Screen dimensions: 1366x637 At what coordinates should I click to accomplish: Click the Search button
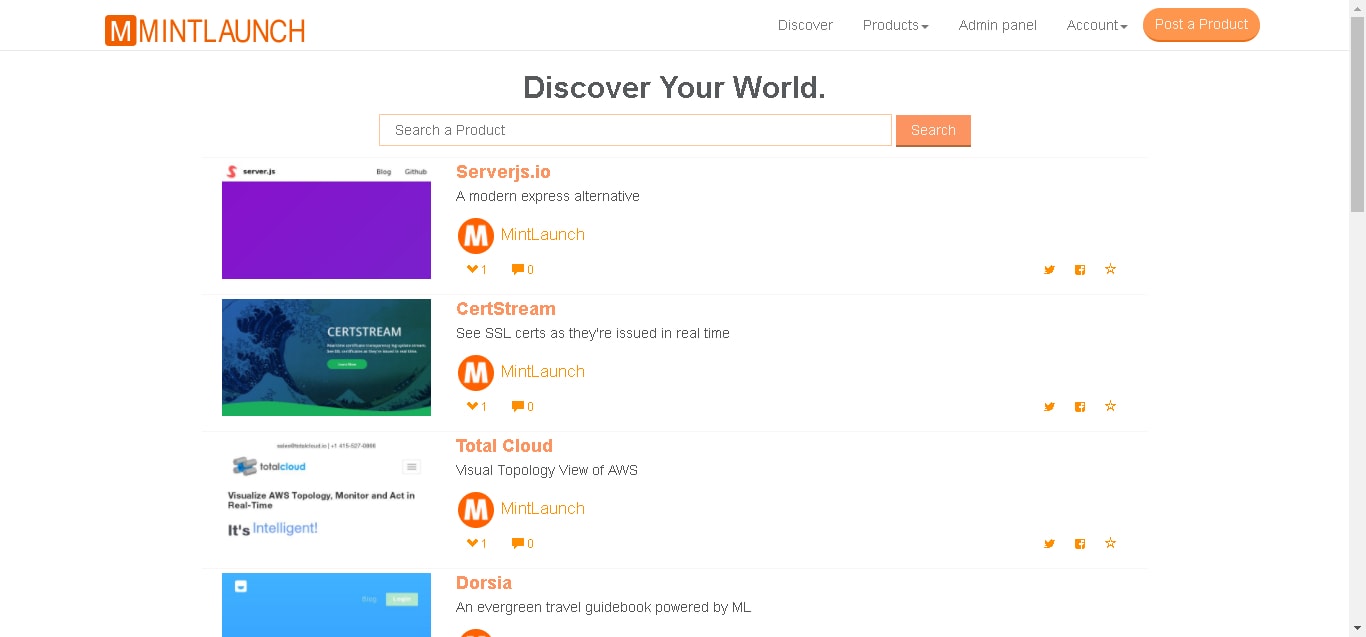pyautogui.click(x=933, y=130)
